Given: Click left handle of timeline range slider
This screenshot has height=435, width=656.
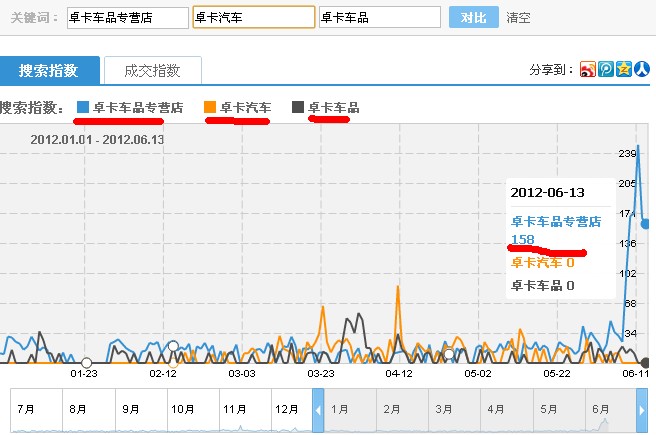Looking at the screenshot, I should (x=318, y=411).
